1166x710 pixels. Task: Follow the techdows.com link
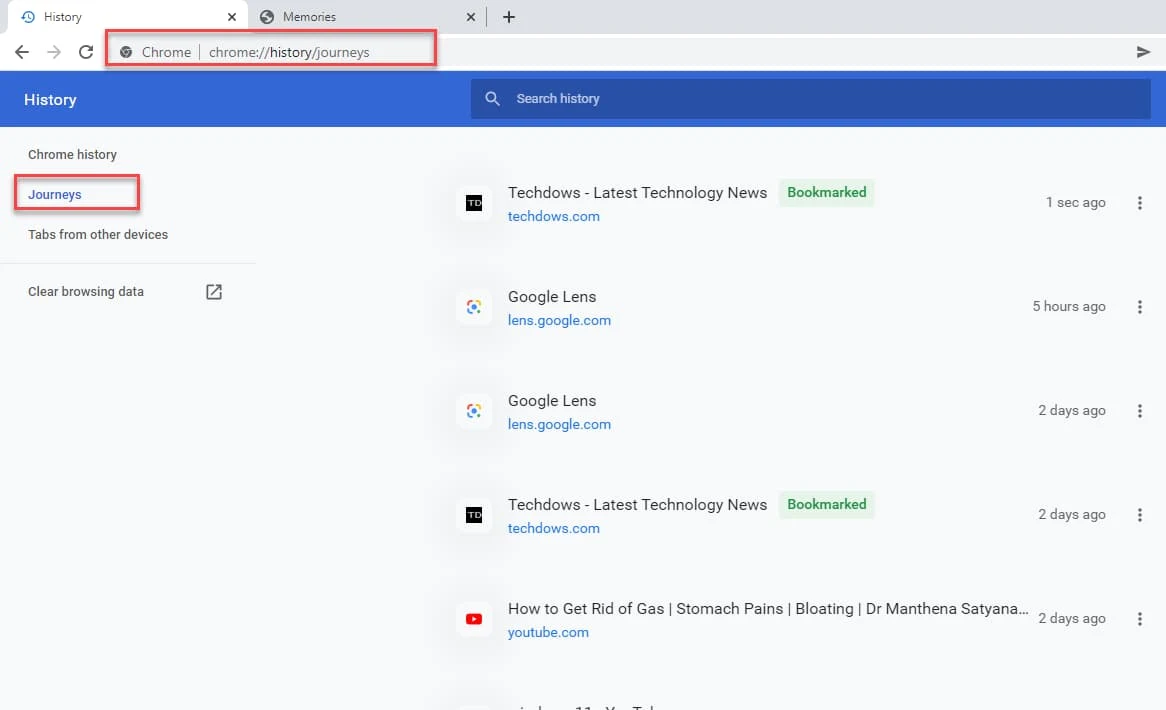click(x=553, y=216)
